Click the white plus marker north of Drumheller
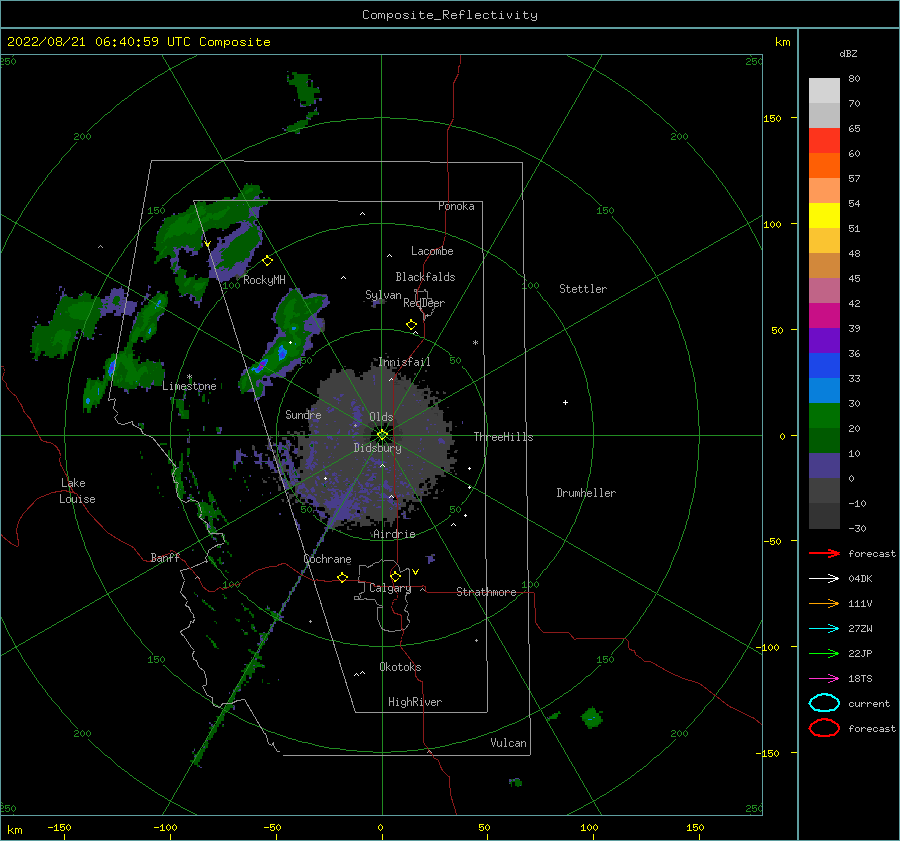 pyautogui.click(x=565, y=402)
